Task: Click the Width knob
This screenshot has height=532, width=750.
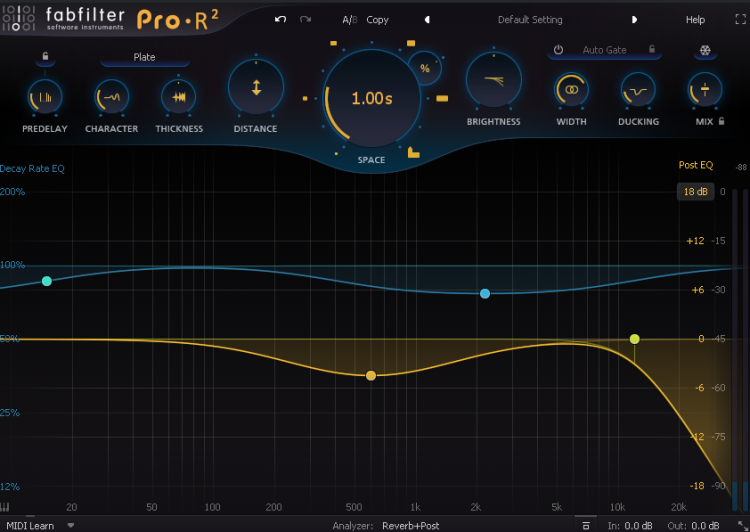Action: 571,89
